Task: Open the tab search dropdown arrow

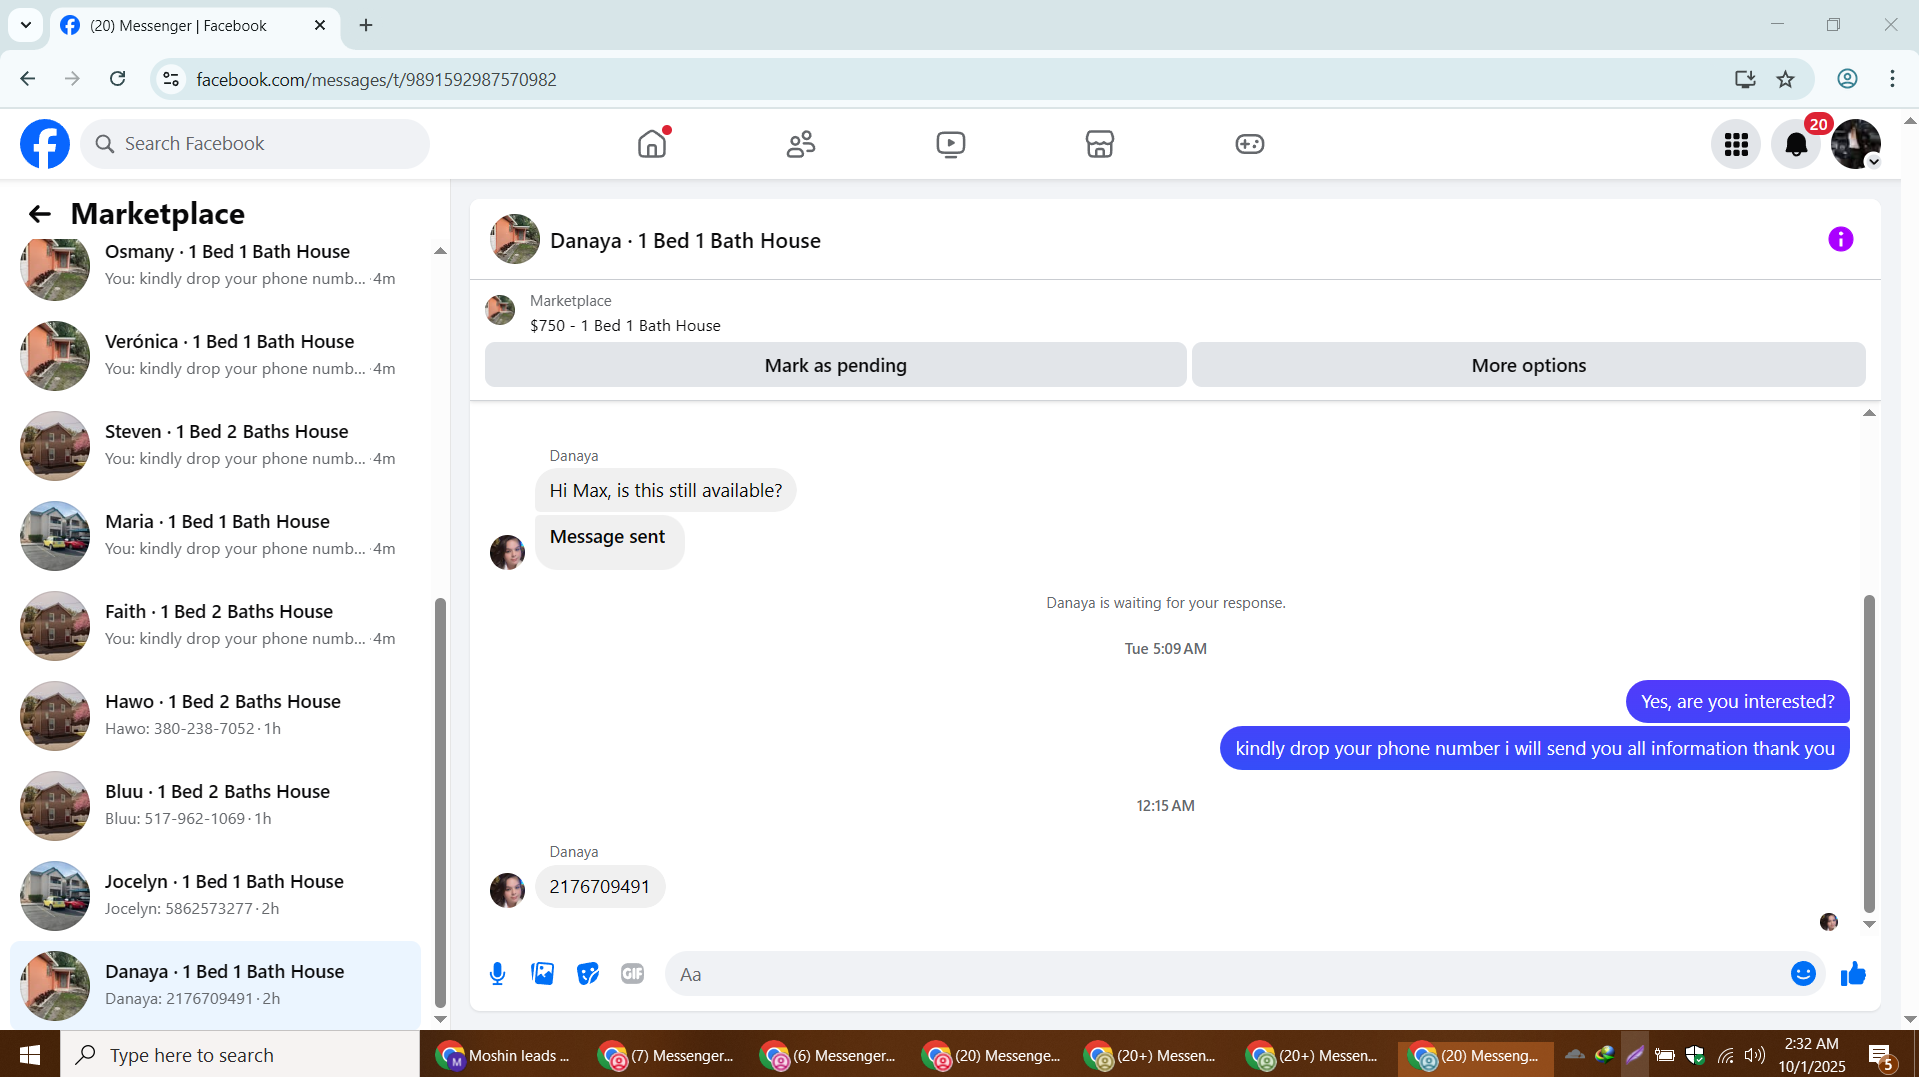Action: 26,25
